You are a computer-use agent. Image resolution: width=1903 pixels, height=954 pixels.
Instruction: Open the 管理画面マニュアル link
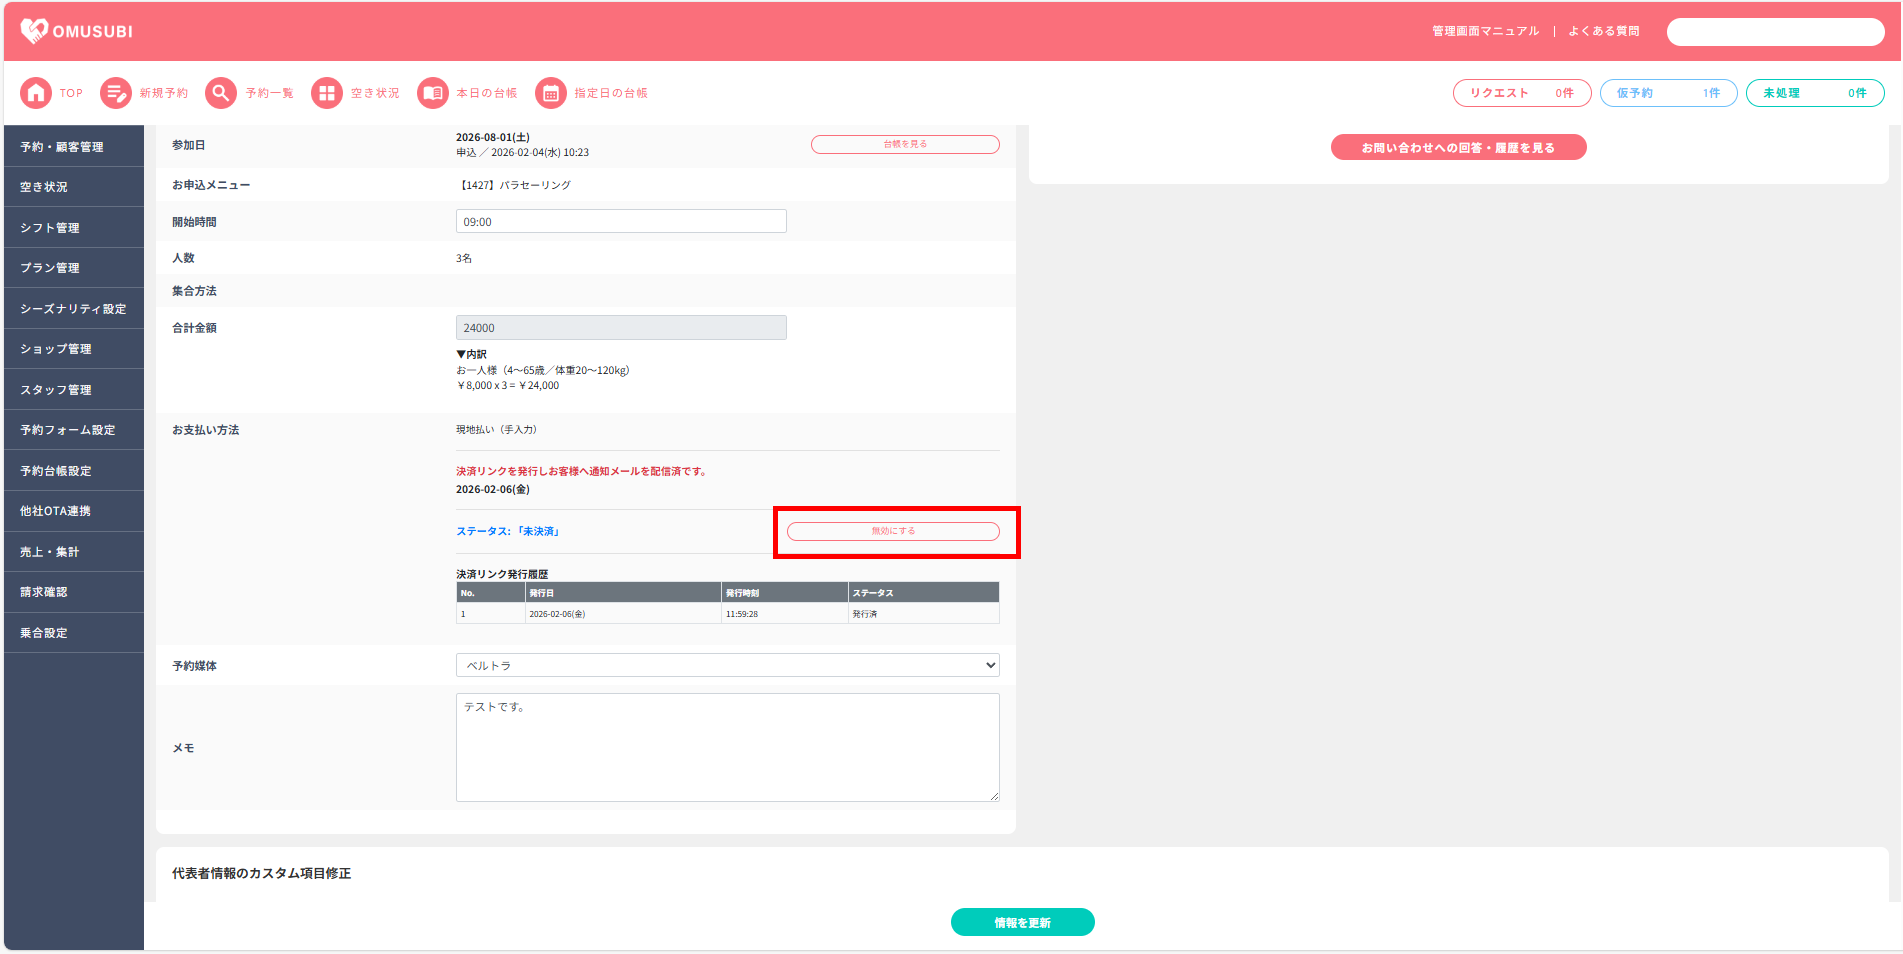(1485, 31)
